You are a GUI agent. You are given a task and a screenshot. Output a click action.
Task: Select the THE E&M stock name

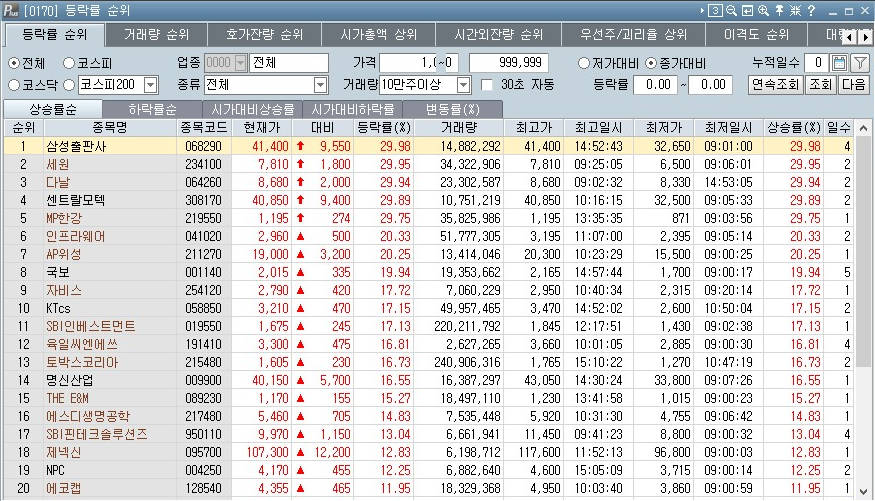[68, 398]
